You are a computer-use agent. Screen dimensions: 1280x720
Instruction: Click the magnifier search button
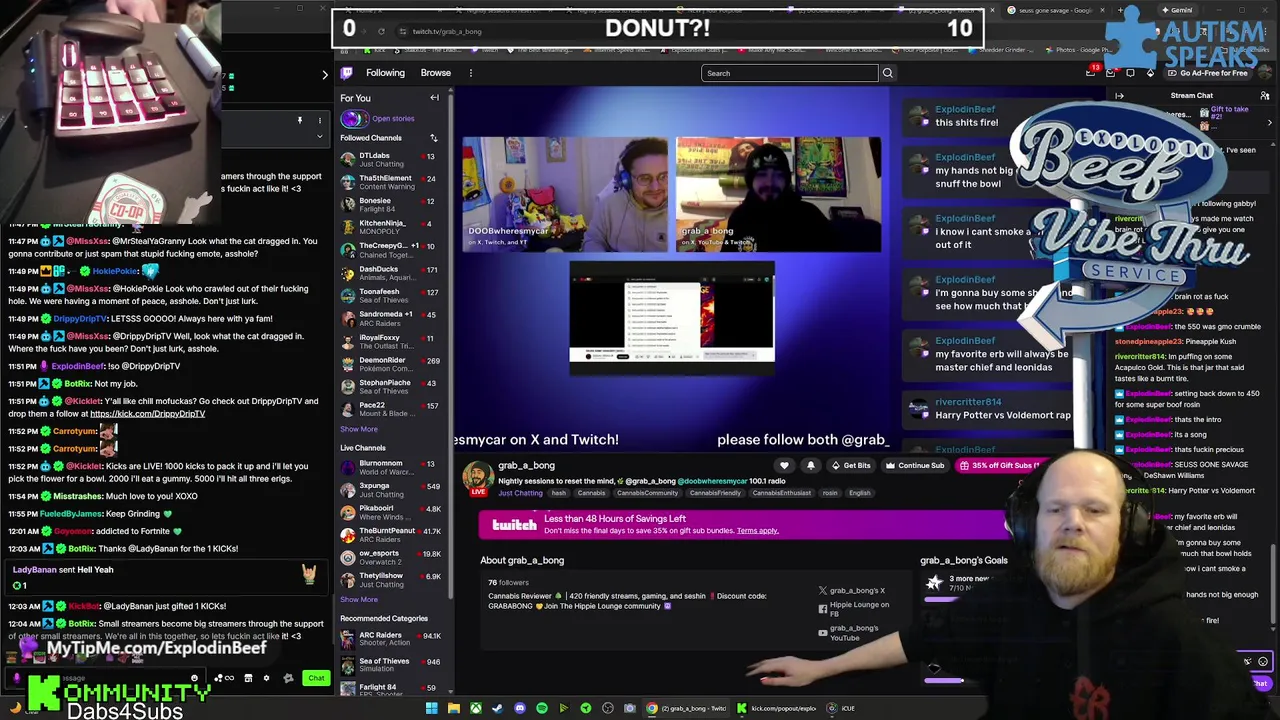pos(887,73)
